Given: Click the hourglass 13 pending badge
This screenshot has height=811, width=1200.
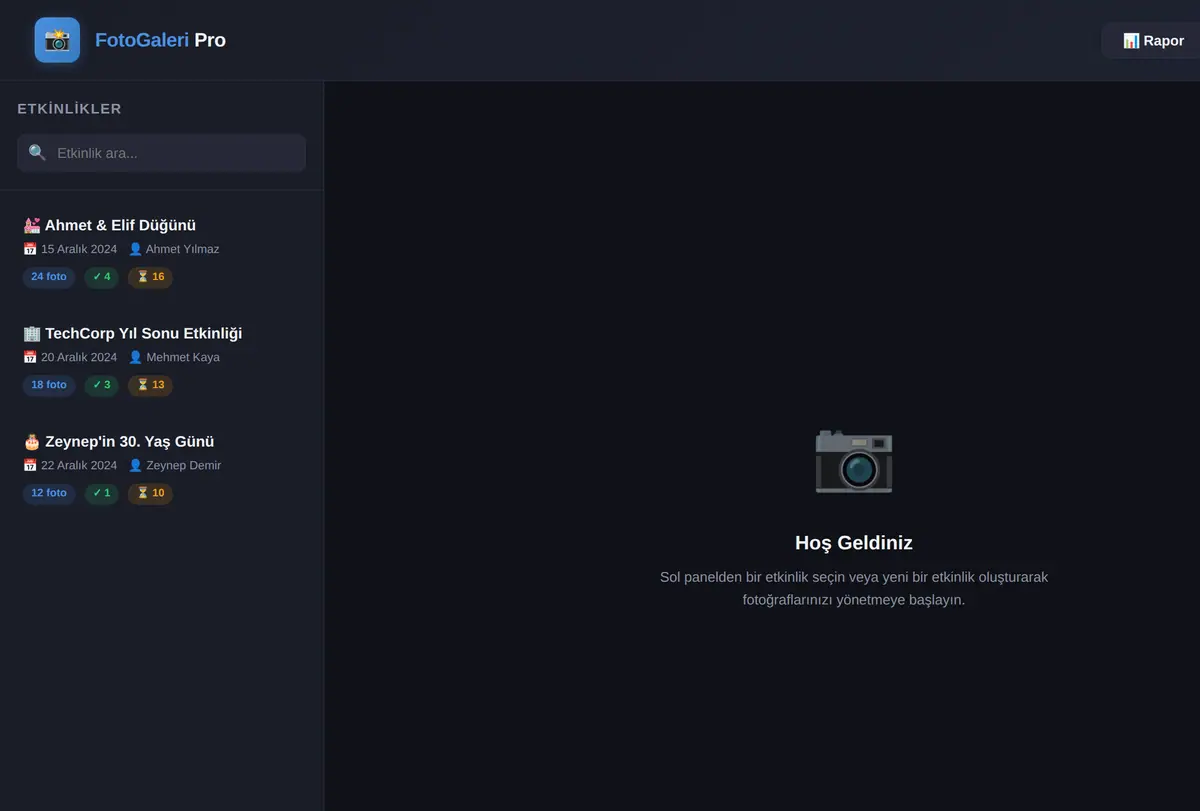Looking at the screenshot, I should point(150,385).
